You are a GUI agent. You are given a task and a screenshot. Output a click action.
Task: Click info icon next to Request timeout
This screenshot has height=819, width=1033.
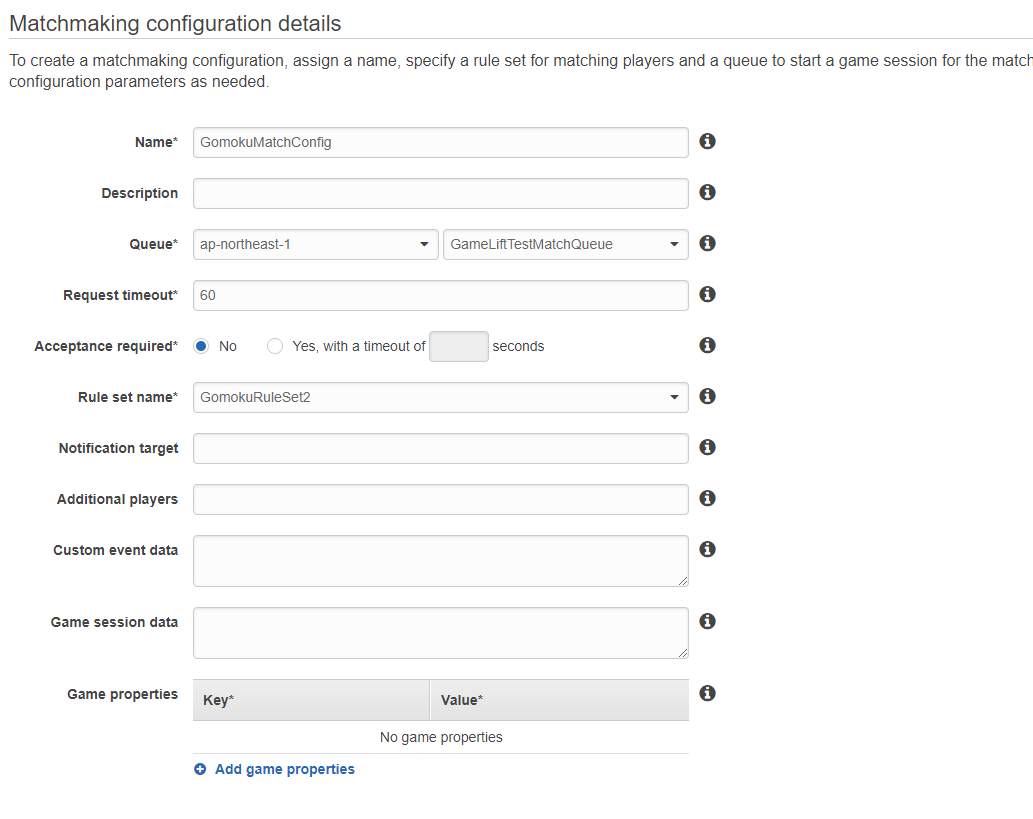pyautogui.click(x=707, y=294)
